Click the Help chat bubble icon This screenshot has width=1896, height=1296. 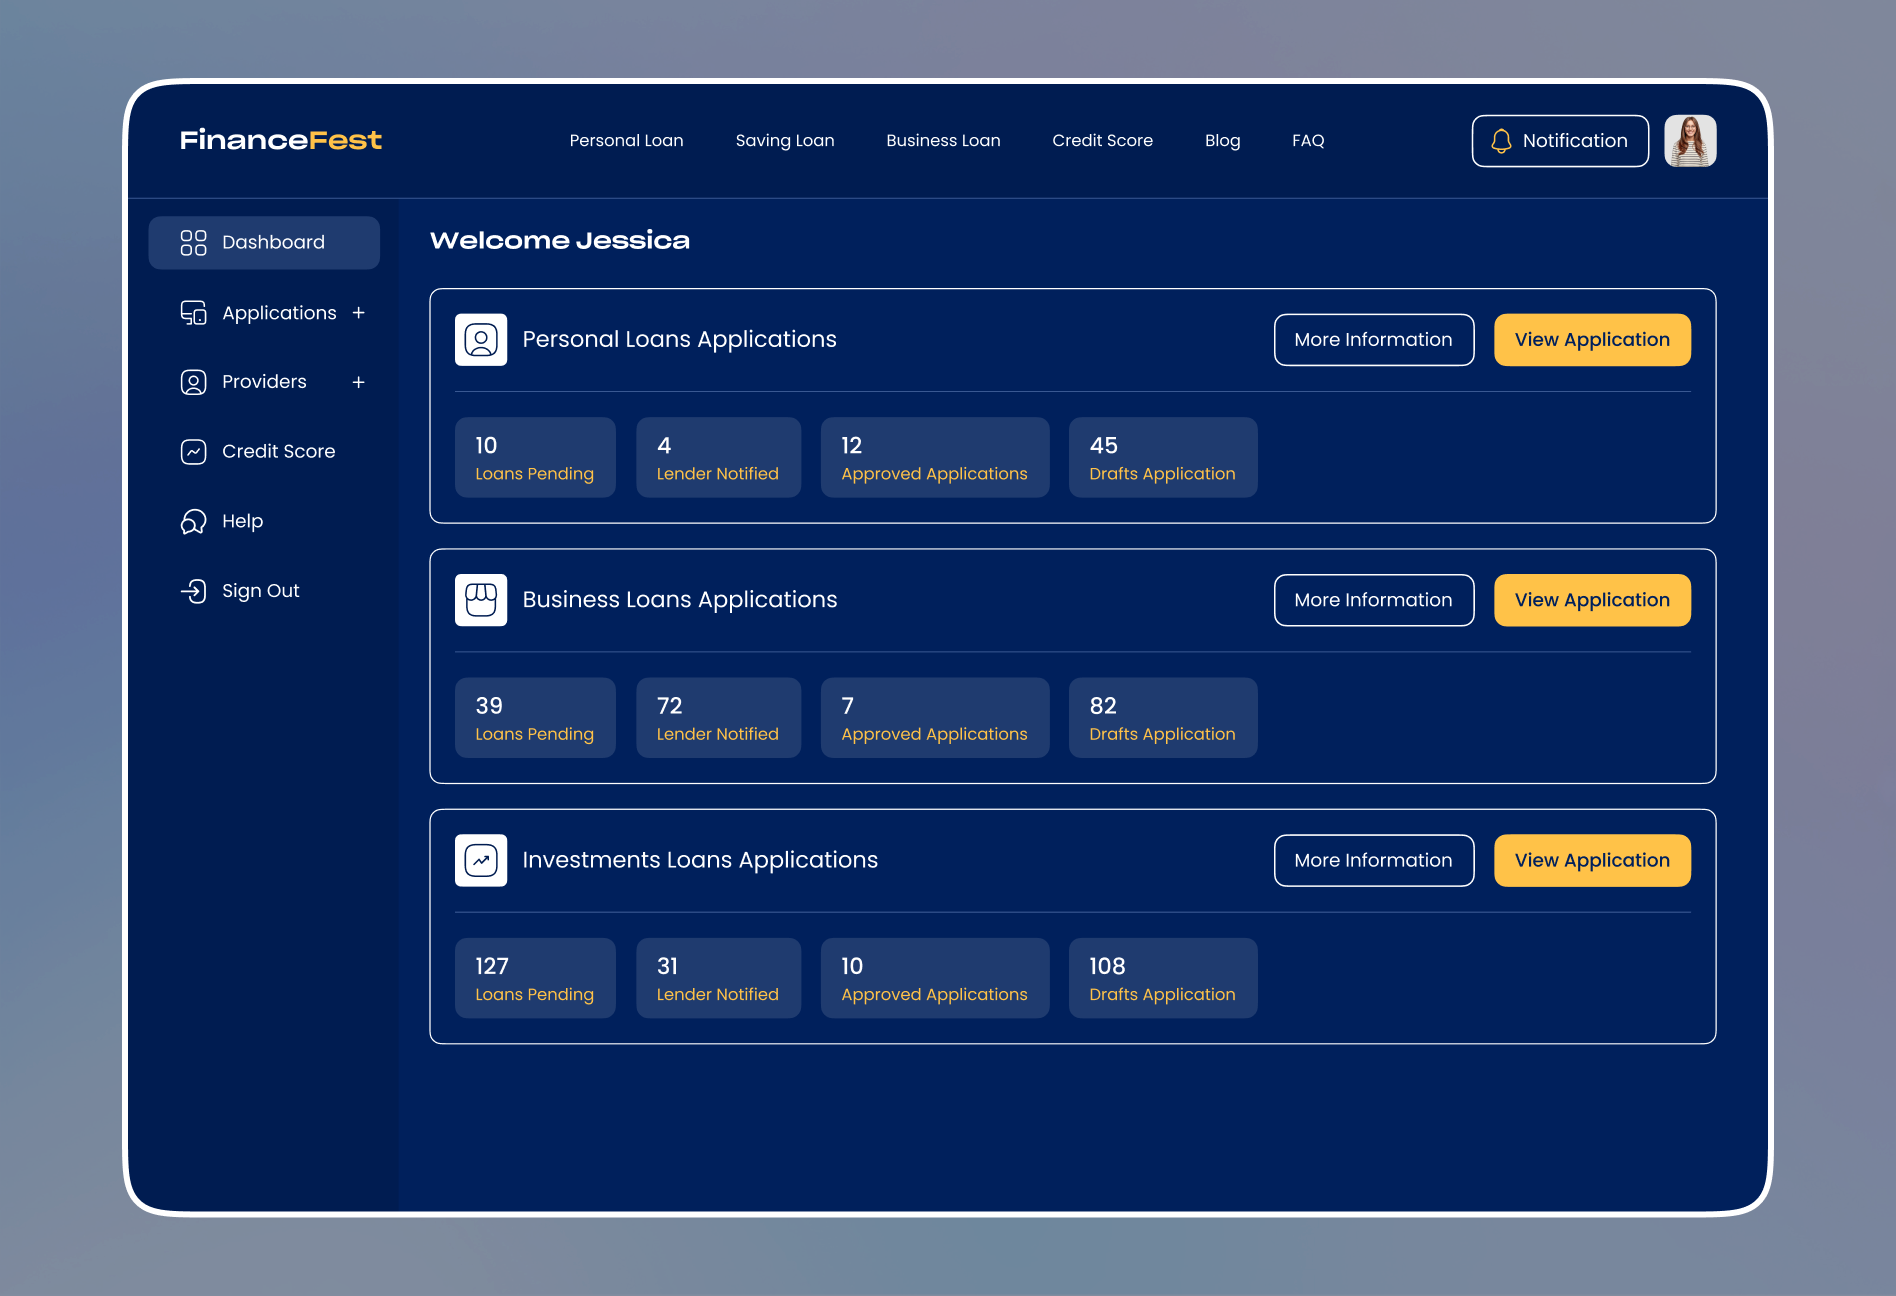[x=193, y=521]
